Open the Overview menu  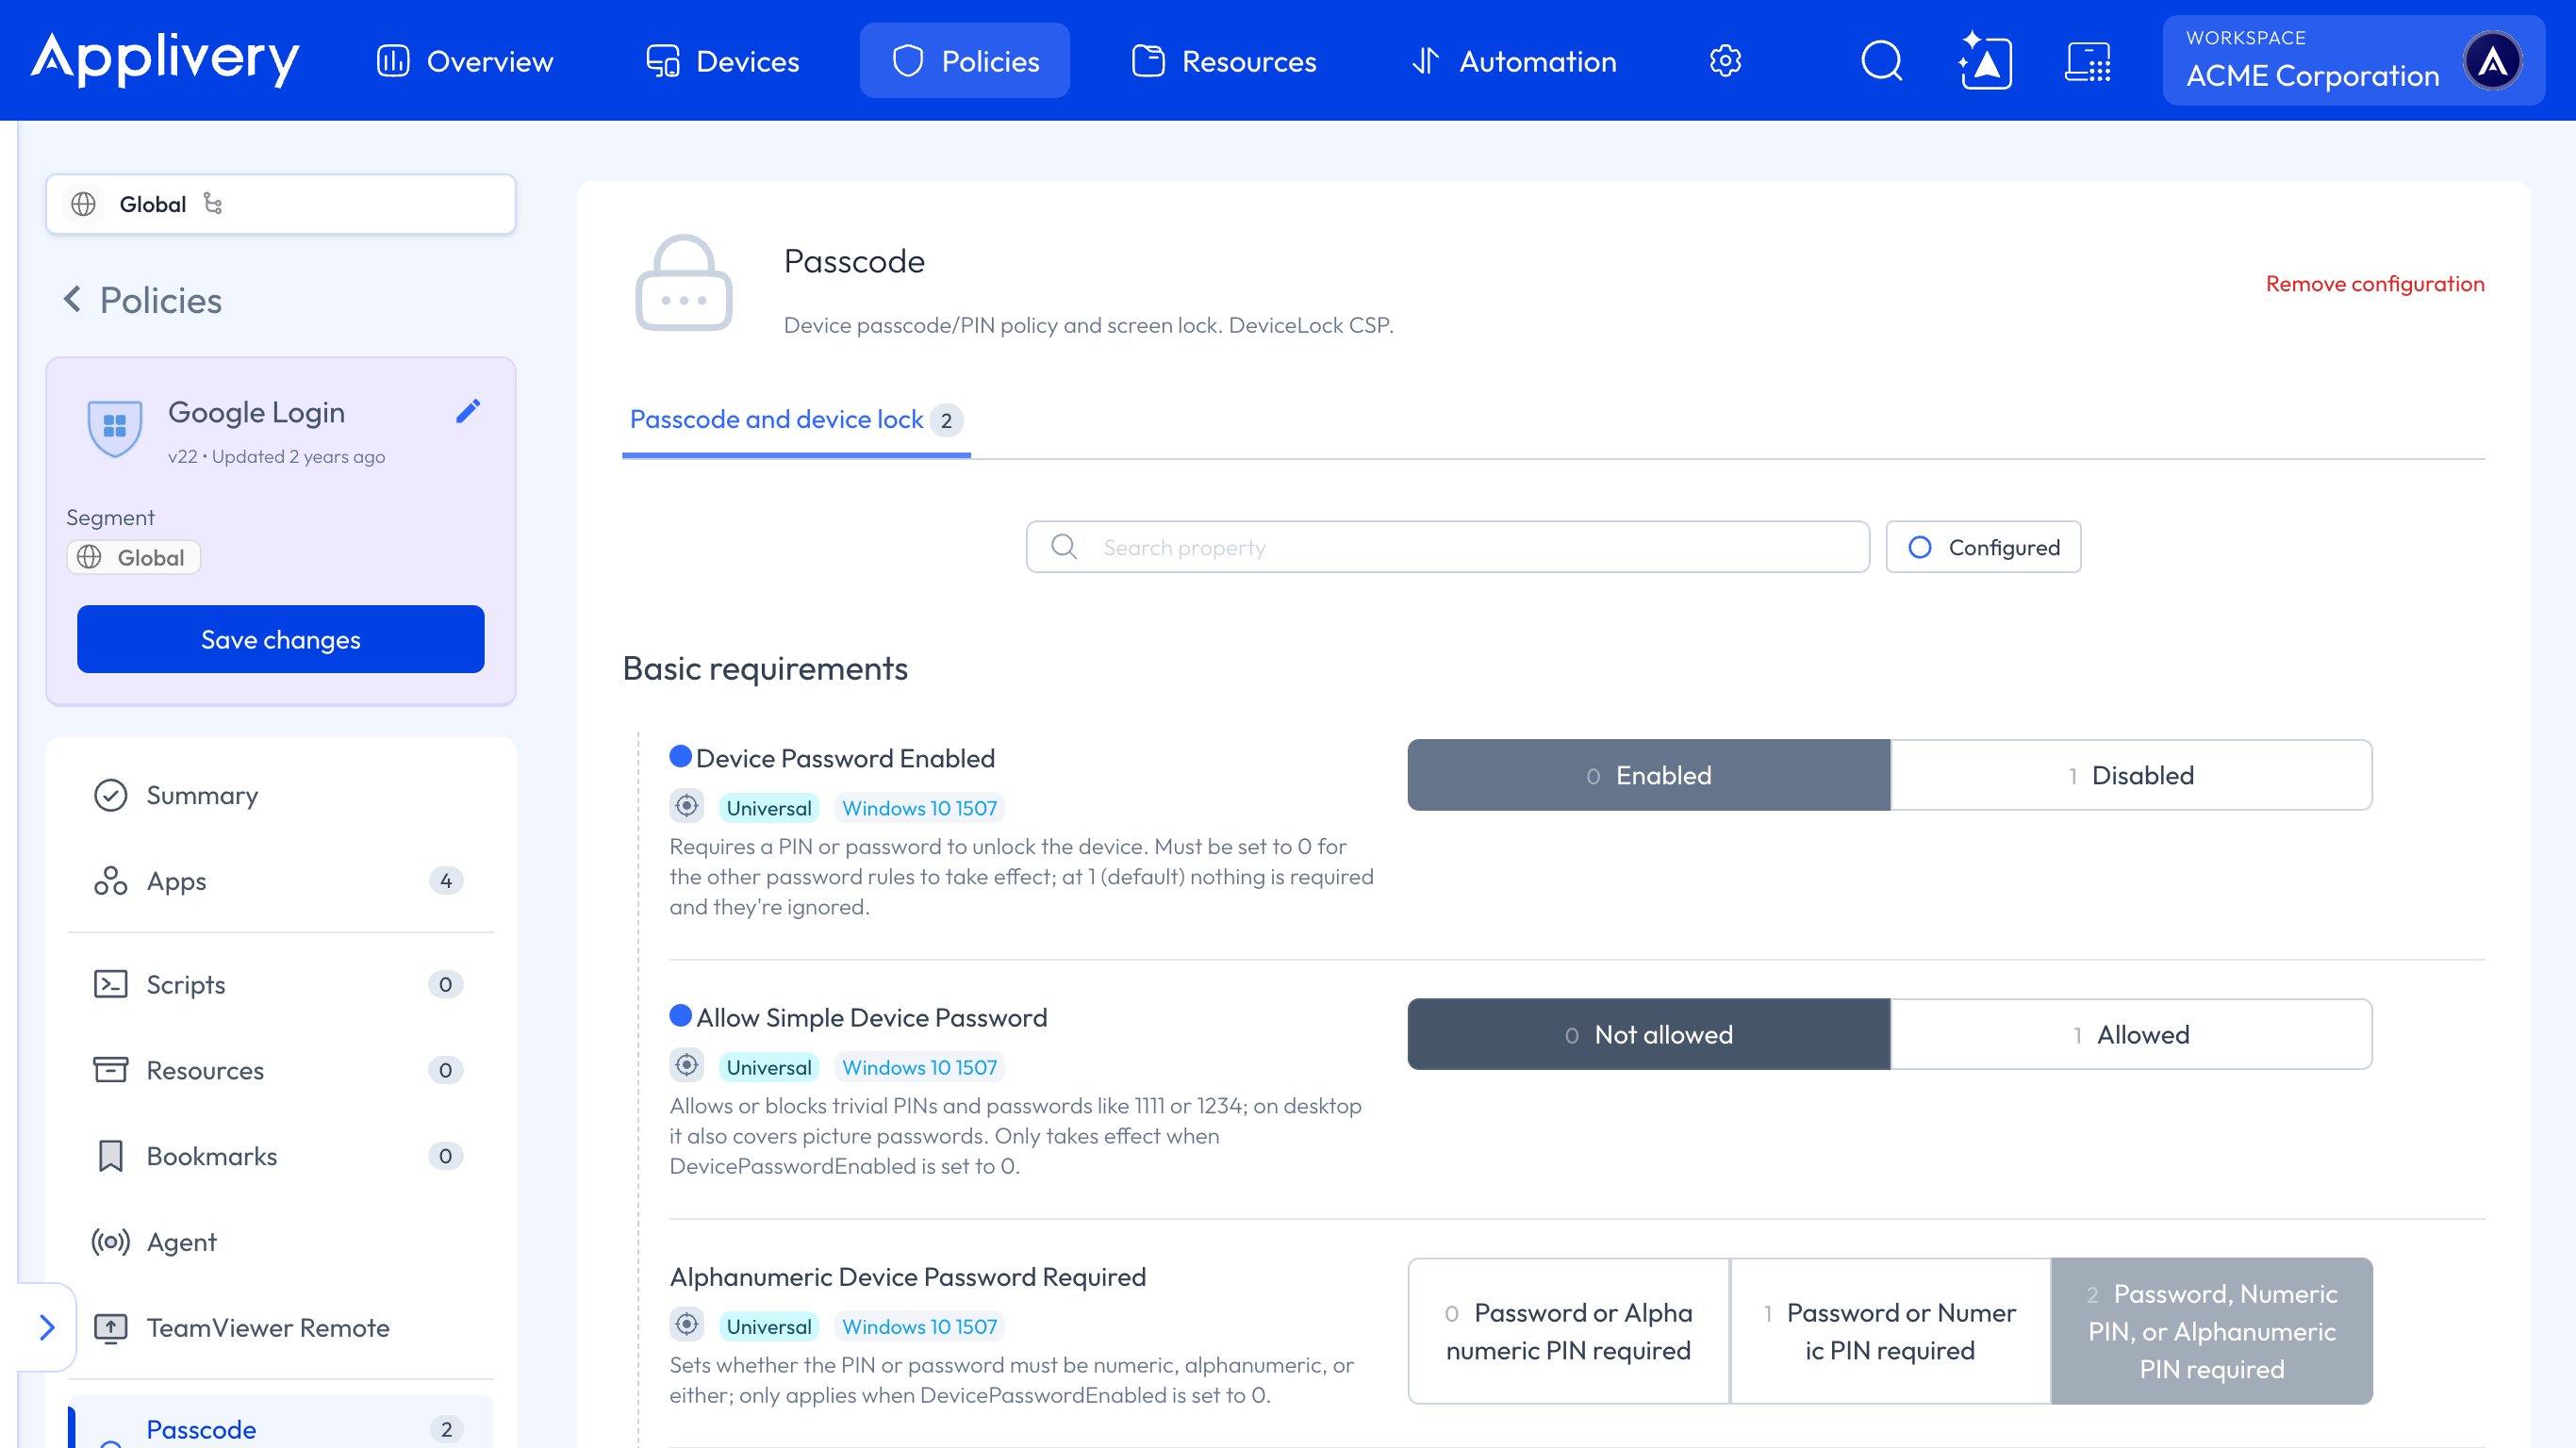click(465, 61)
